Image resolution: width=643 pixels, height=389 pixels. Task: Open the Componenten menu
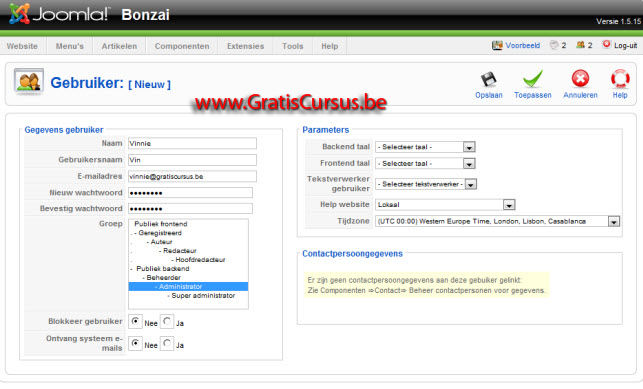click(x=182, y=46)
